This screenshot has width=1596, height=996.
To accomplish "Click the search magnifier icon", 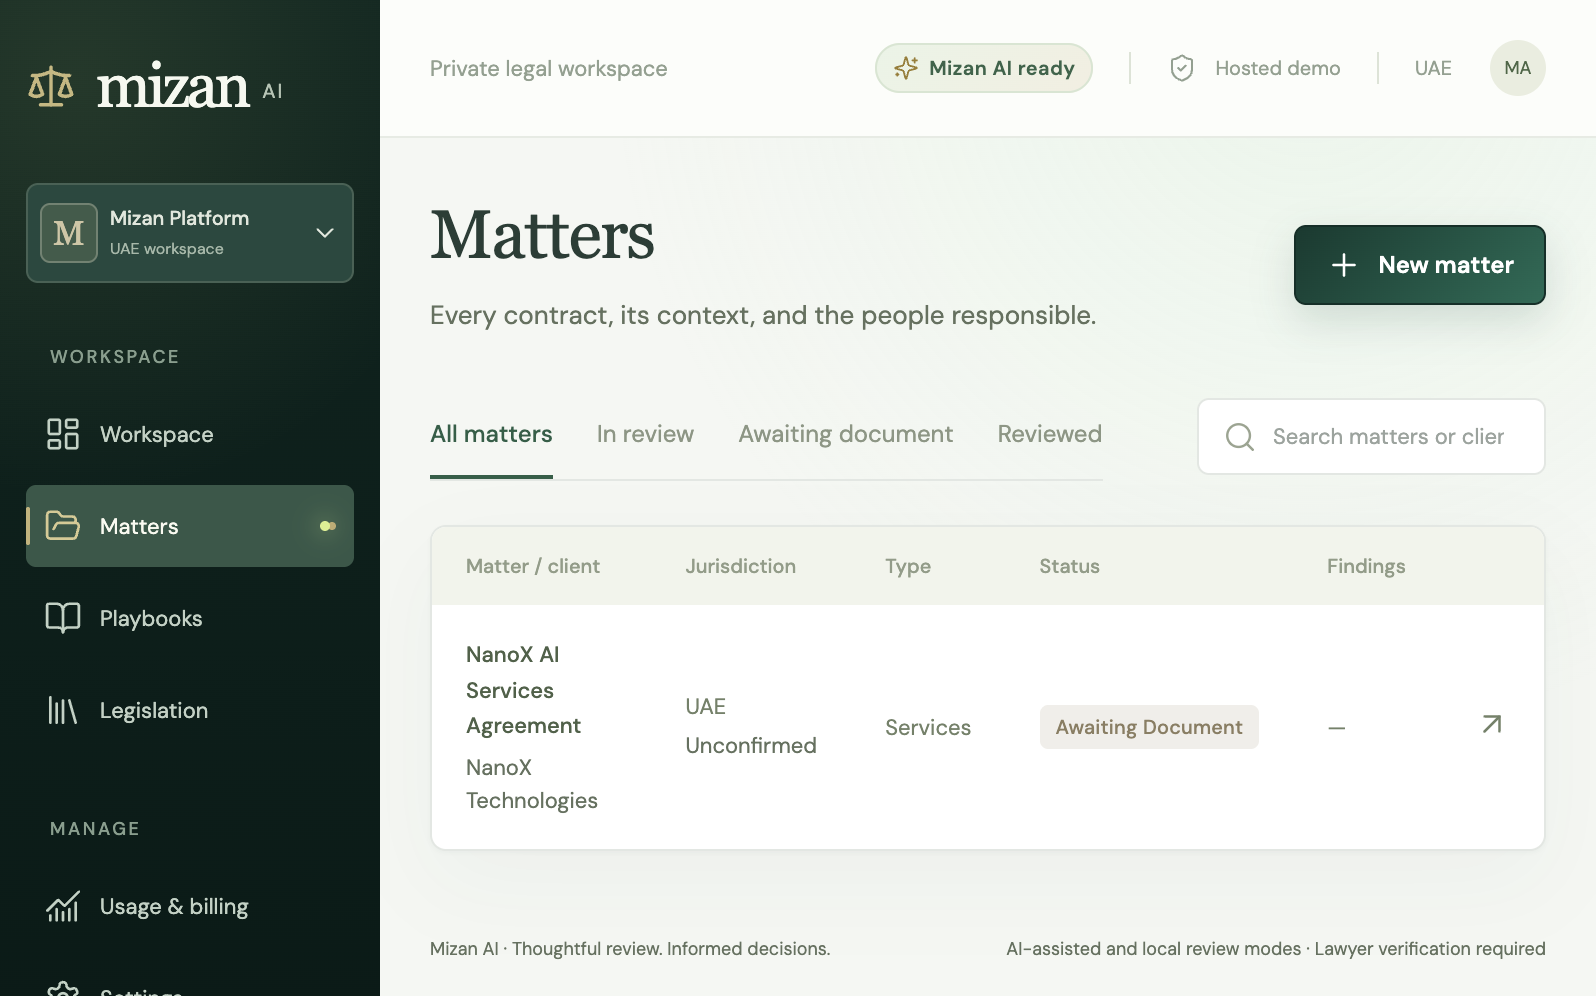I will (1240, 437).
